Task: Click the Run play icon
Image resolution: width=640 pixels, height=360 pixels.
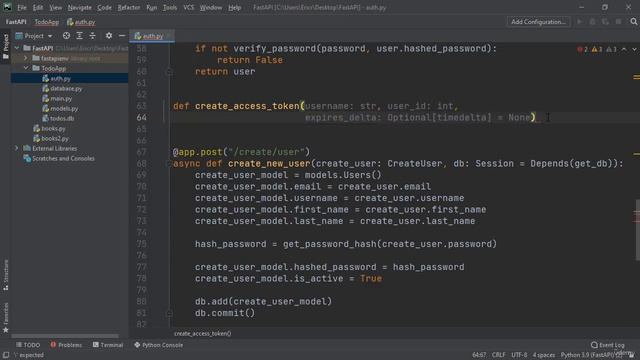Action: click(580, 22)
